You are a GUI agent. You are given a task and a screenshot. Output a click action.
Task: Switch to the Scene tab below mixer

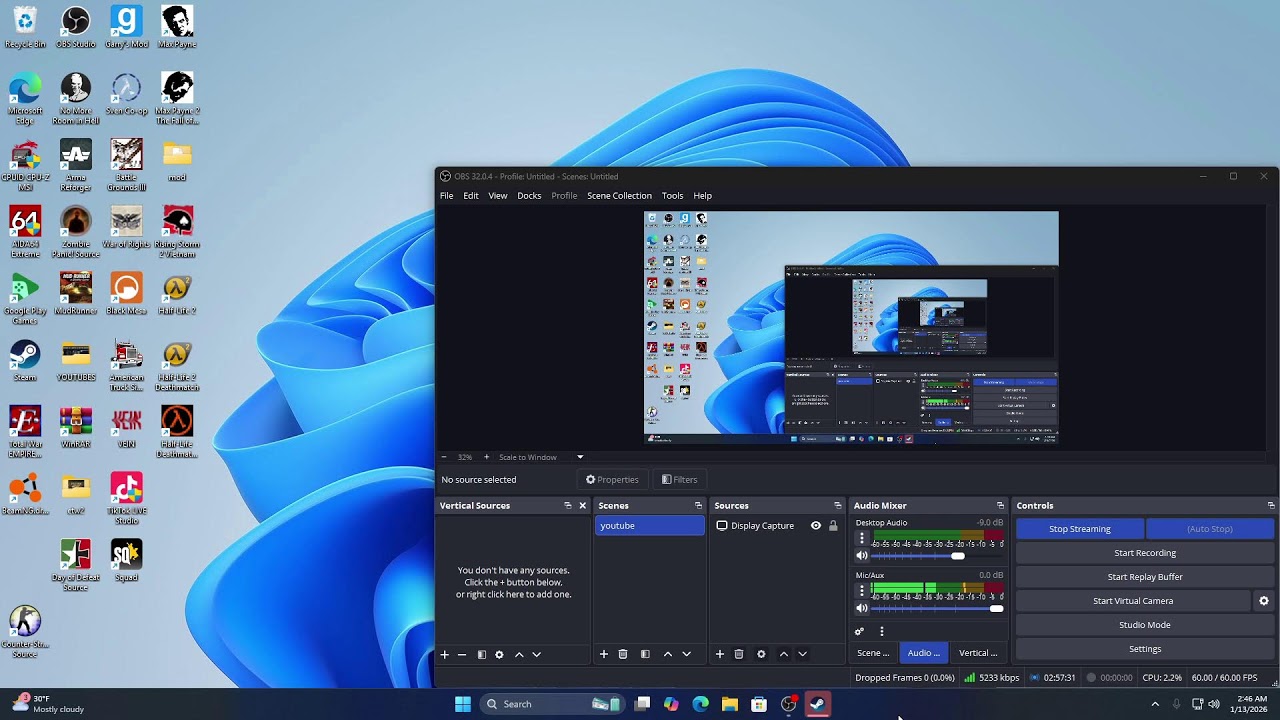point(873,653)
